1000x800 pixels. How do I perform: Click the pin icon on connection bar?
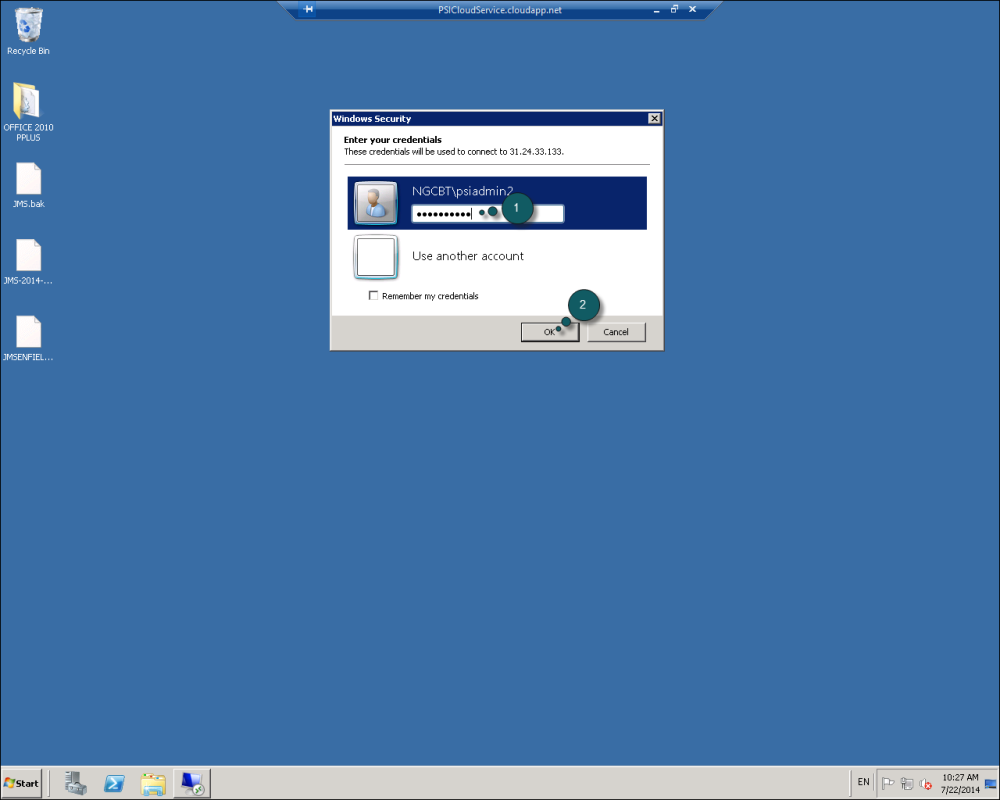(309, 10)
